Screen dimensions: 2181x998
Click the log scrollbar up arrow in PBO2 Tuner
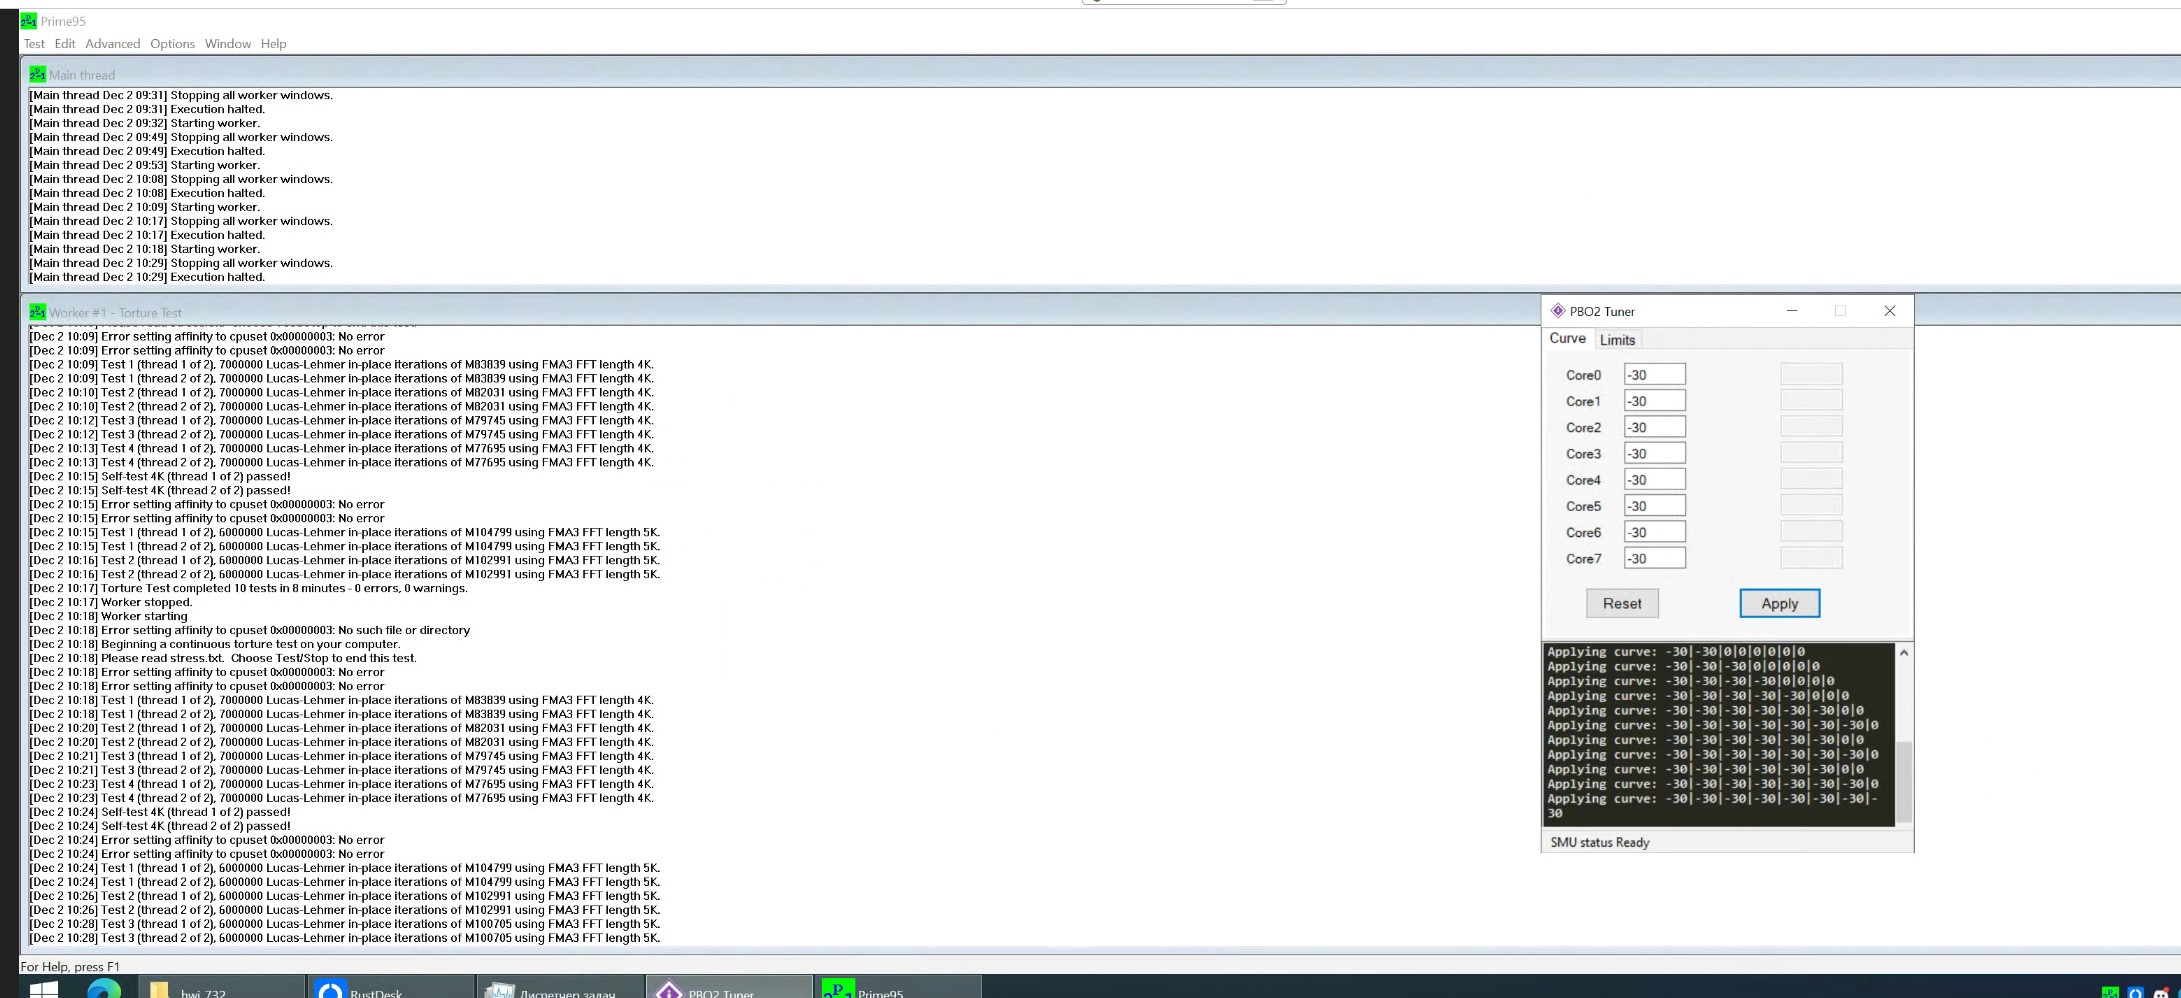coord(1904,653)
